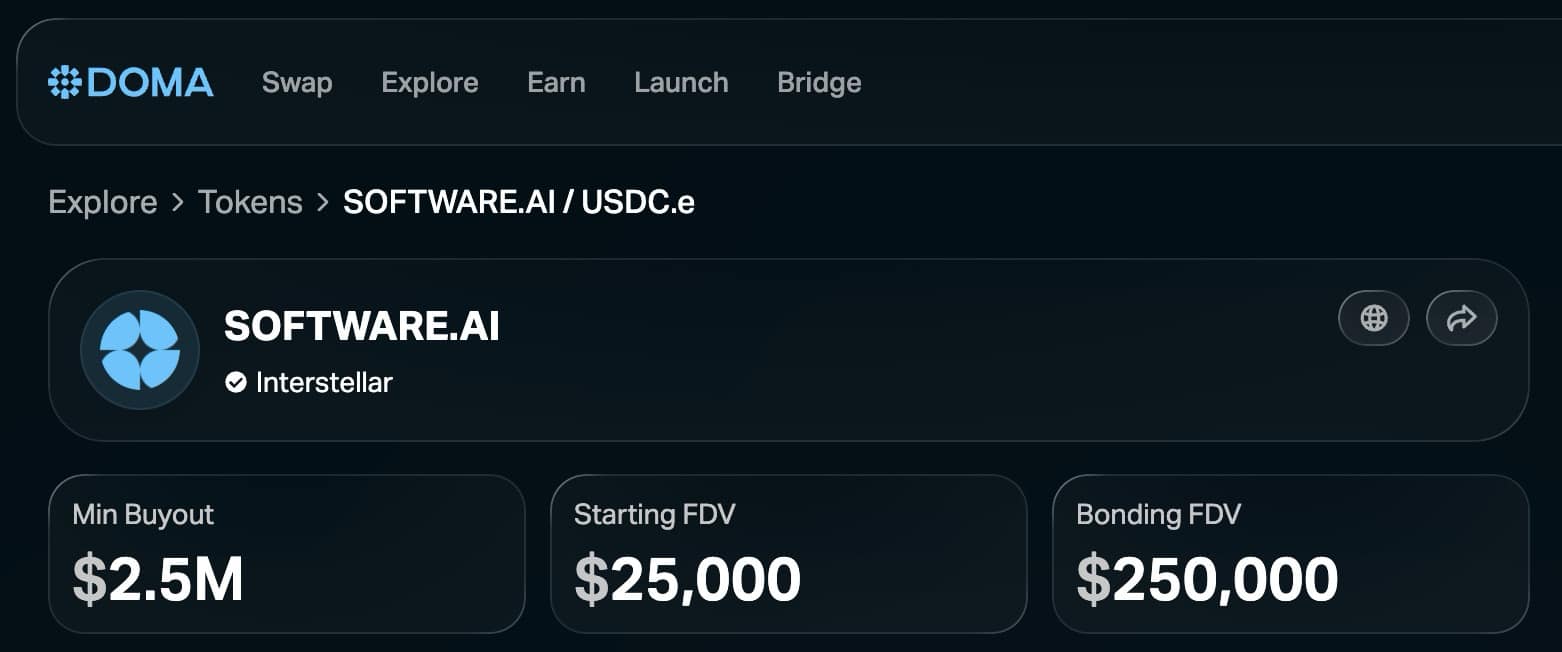Switch to the Swap section

(296, 83)
